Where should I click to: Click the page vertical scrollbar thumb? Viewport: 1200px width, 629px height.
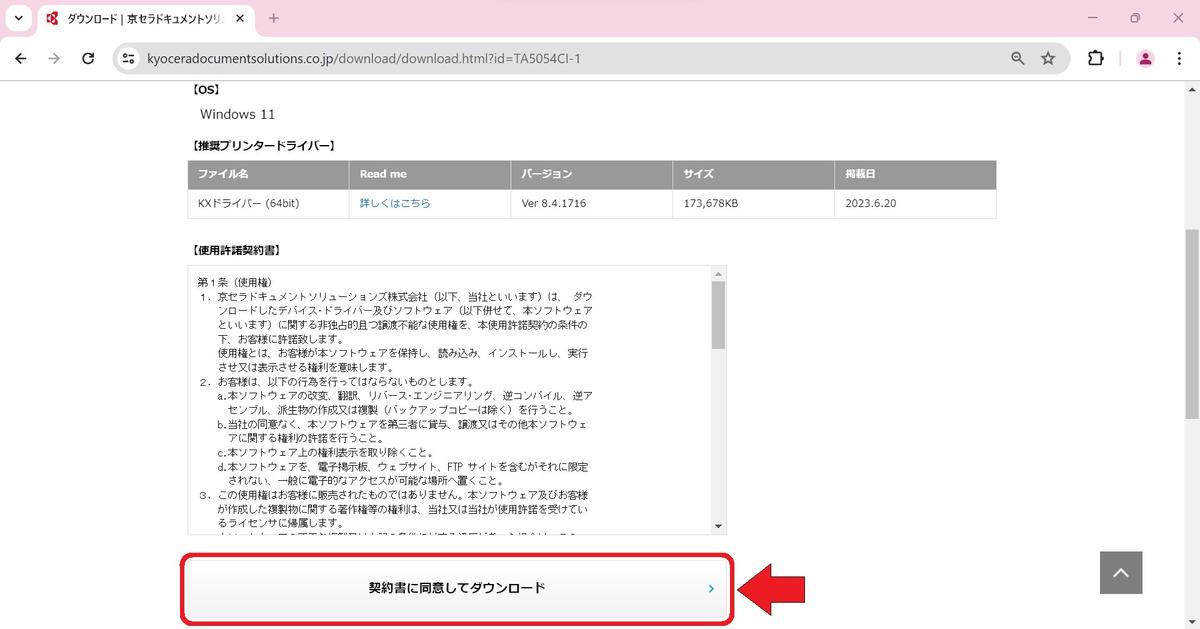[x=1192, y=323]
